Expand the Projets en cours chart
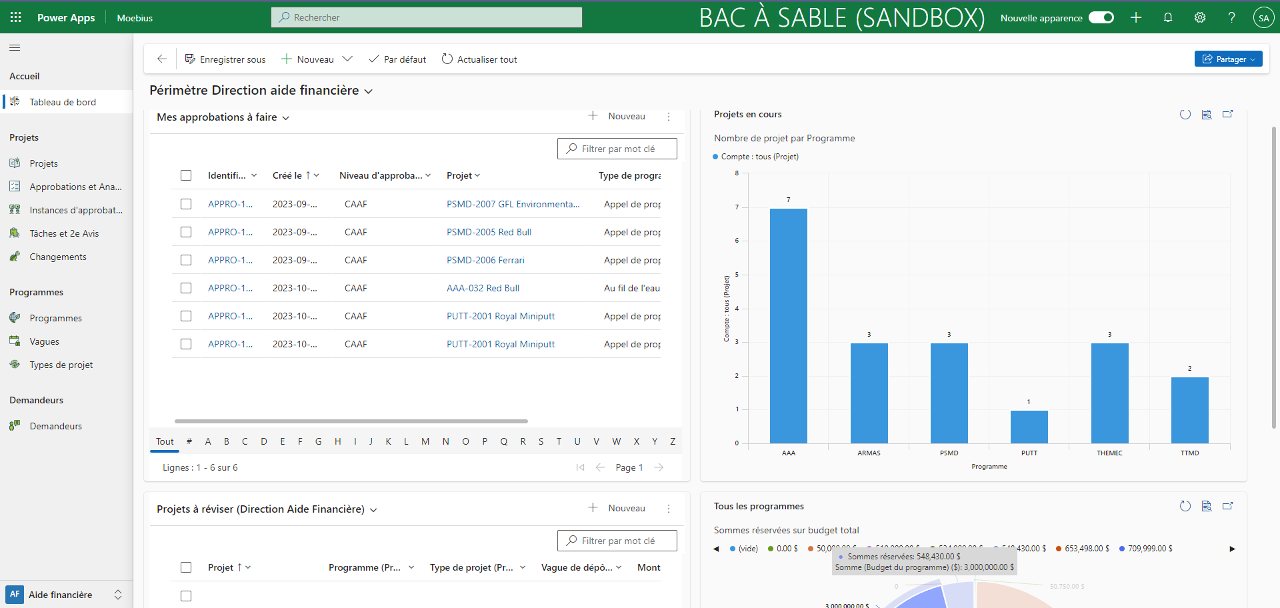1280x608 pixels. click(x=1228, y=114)
